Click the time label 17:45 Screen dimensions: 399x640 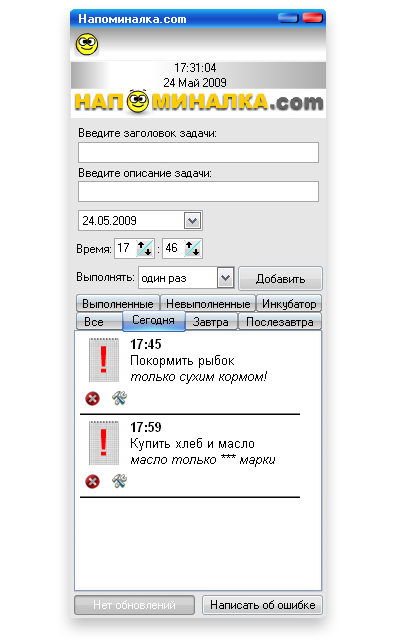pyautogui.click(x=146, y=344)
